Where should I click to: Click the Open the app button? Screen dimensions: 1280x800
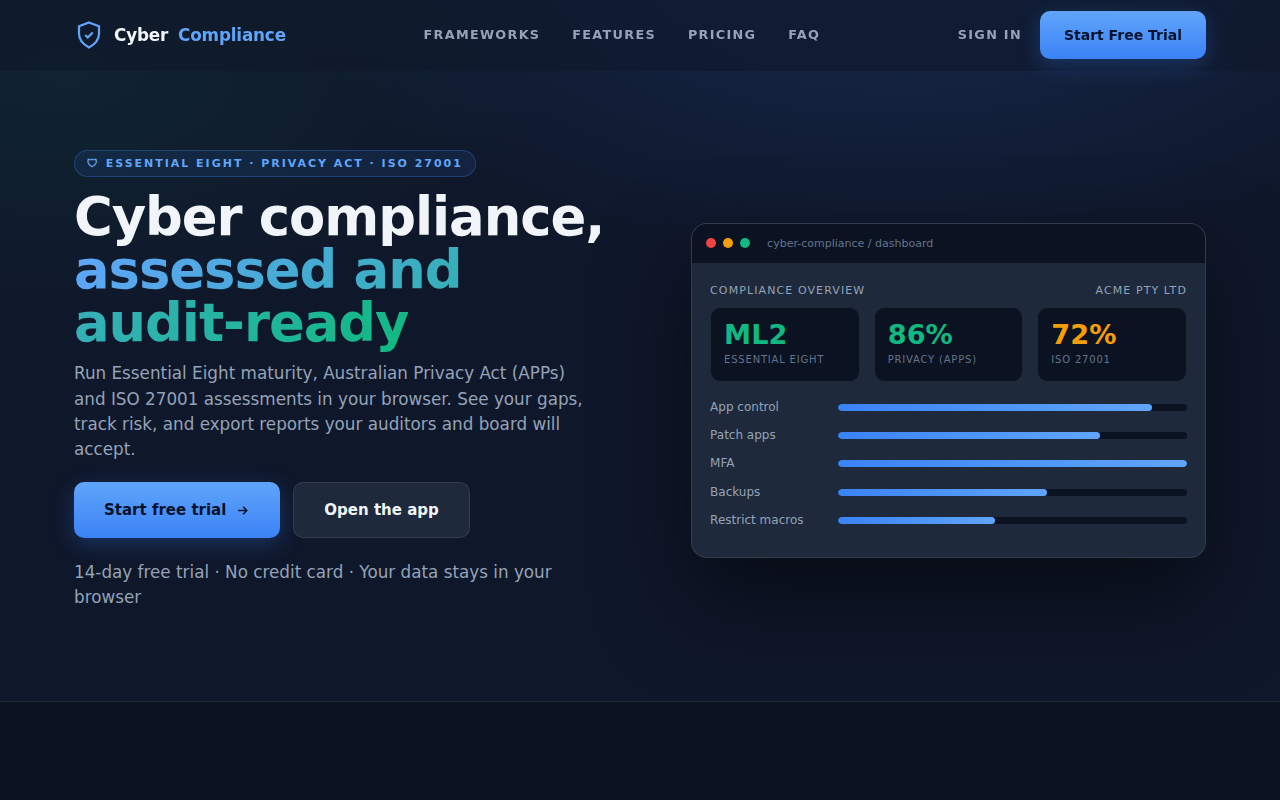pyautogui.click(x=381, y=510)
